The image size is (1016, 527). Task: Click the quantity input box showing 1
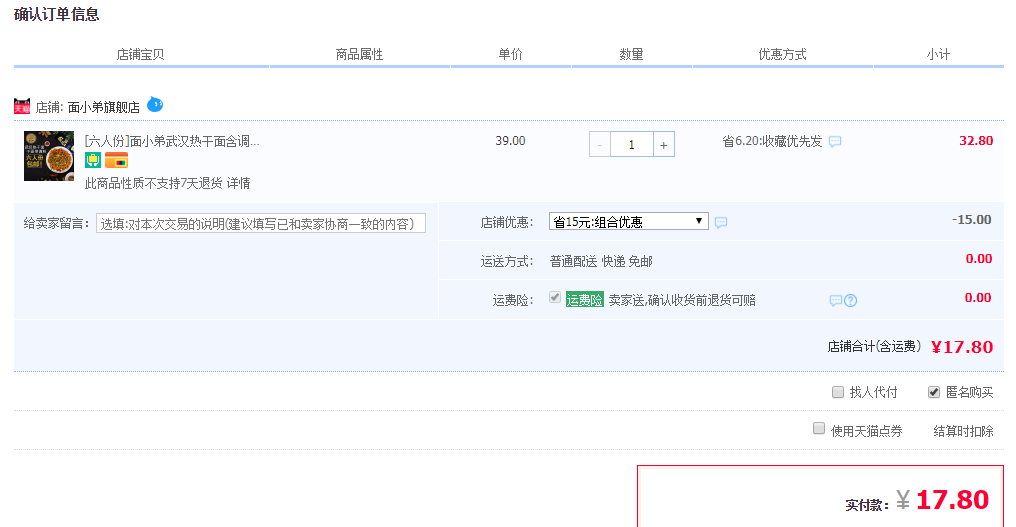pyautogui.click(x=631, y=144)
